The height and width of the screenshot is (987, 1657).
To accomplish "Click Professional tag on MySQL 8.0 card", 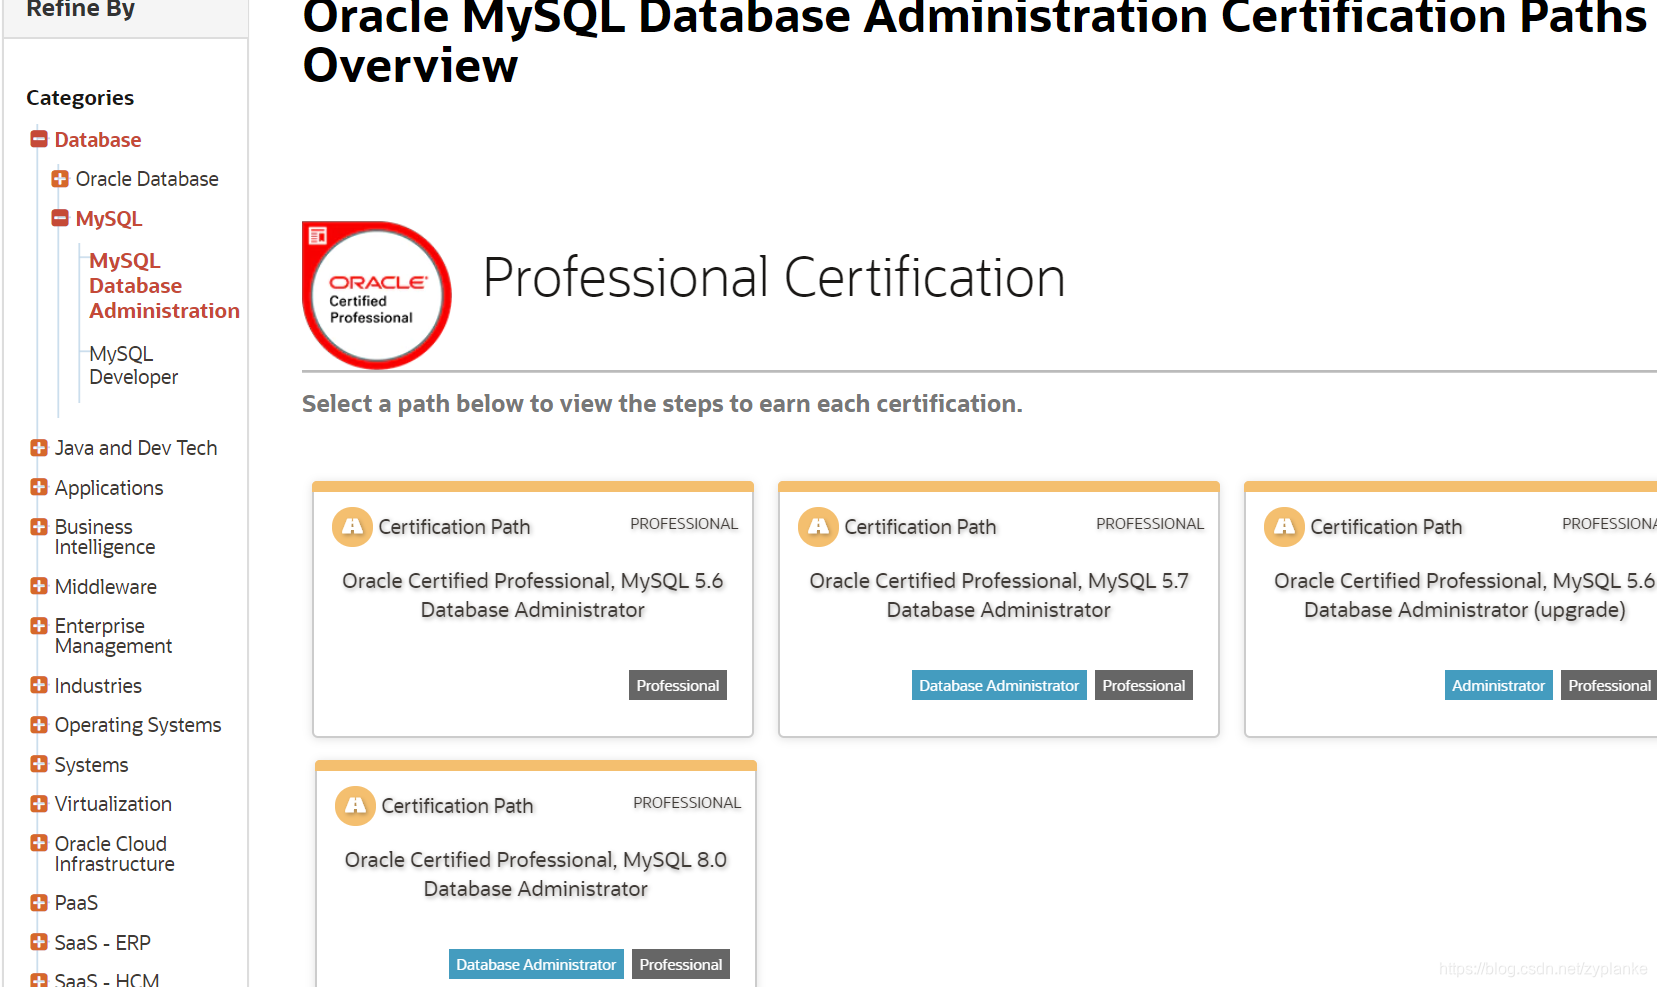I will point(681,964).
